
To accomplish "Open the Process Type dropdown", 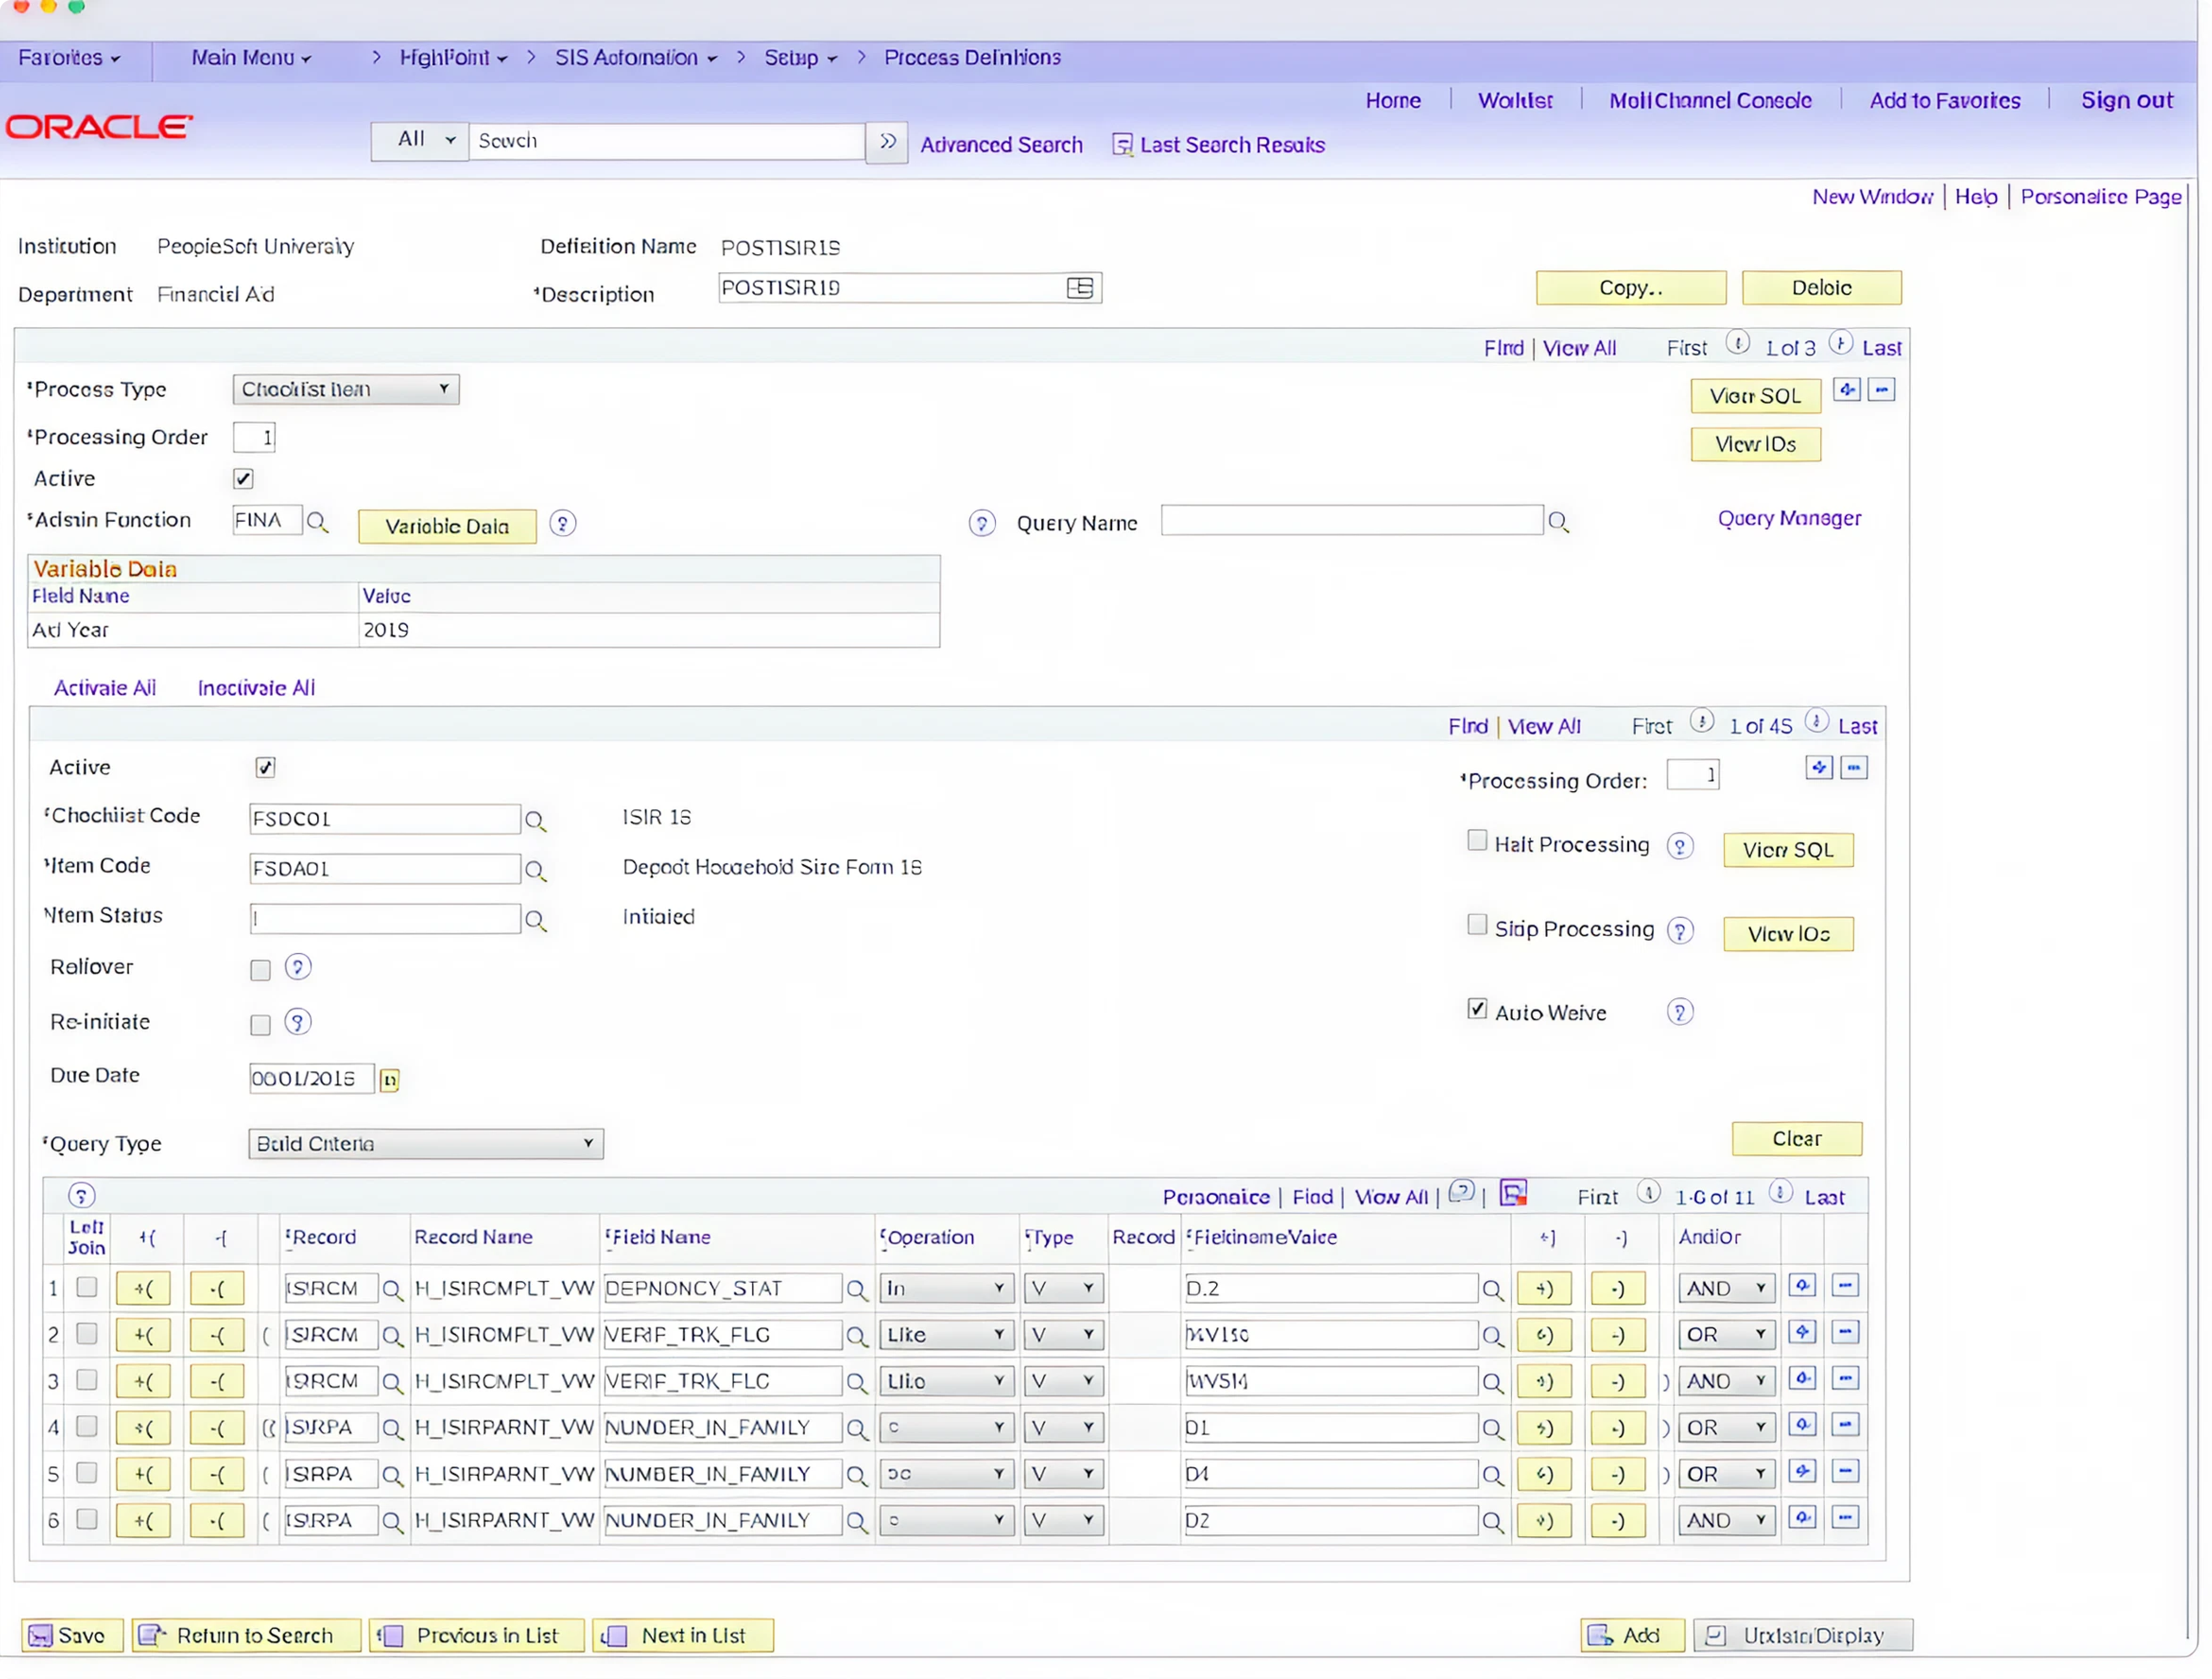I will [x=345, y=389].
